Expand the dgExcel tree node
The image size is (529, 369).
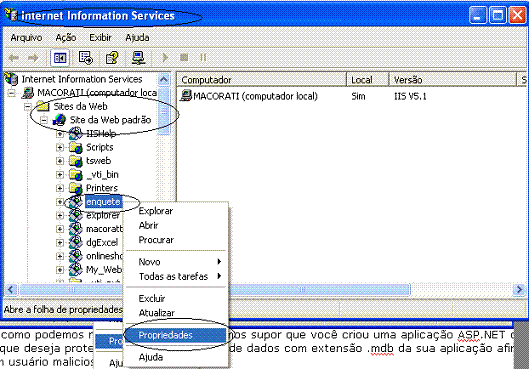(x=60, y=243)
